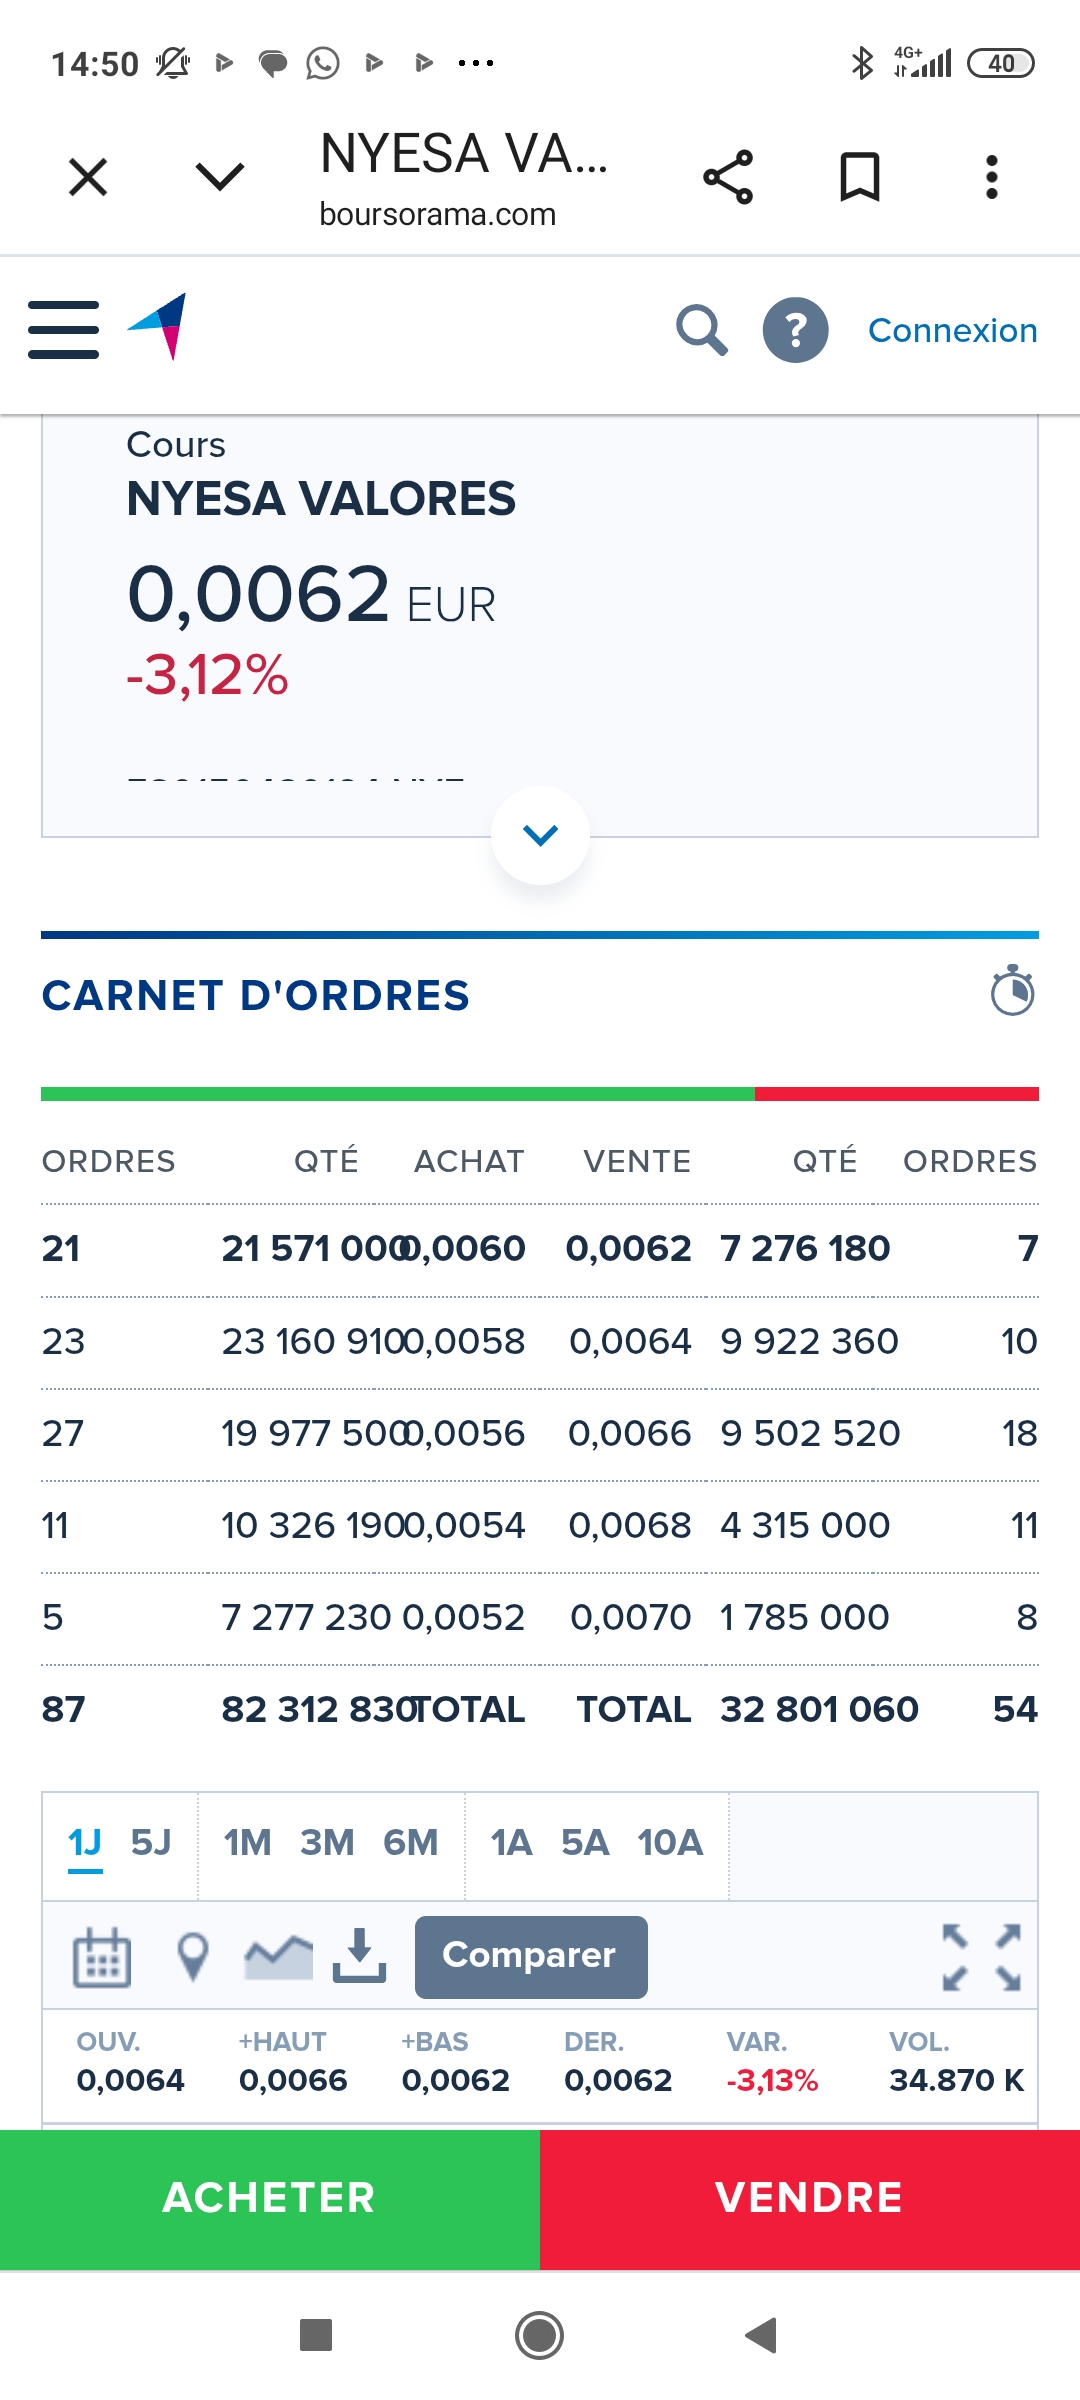Toggle chart event markers pin icon
Image resolution: width=1080 pixels, height=2400 pixels.
pyautogui.click(x=192, y=1957)
